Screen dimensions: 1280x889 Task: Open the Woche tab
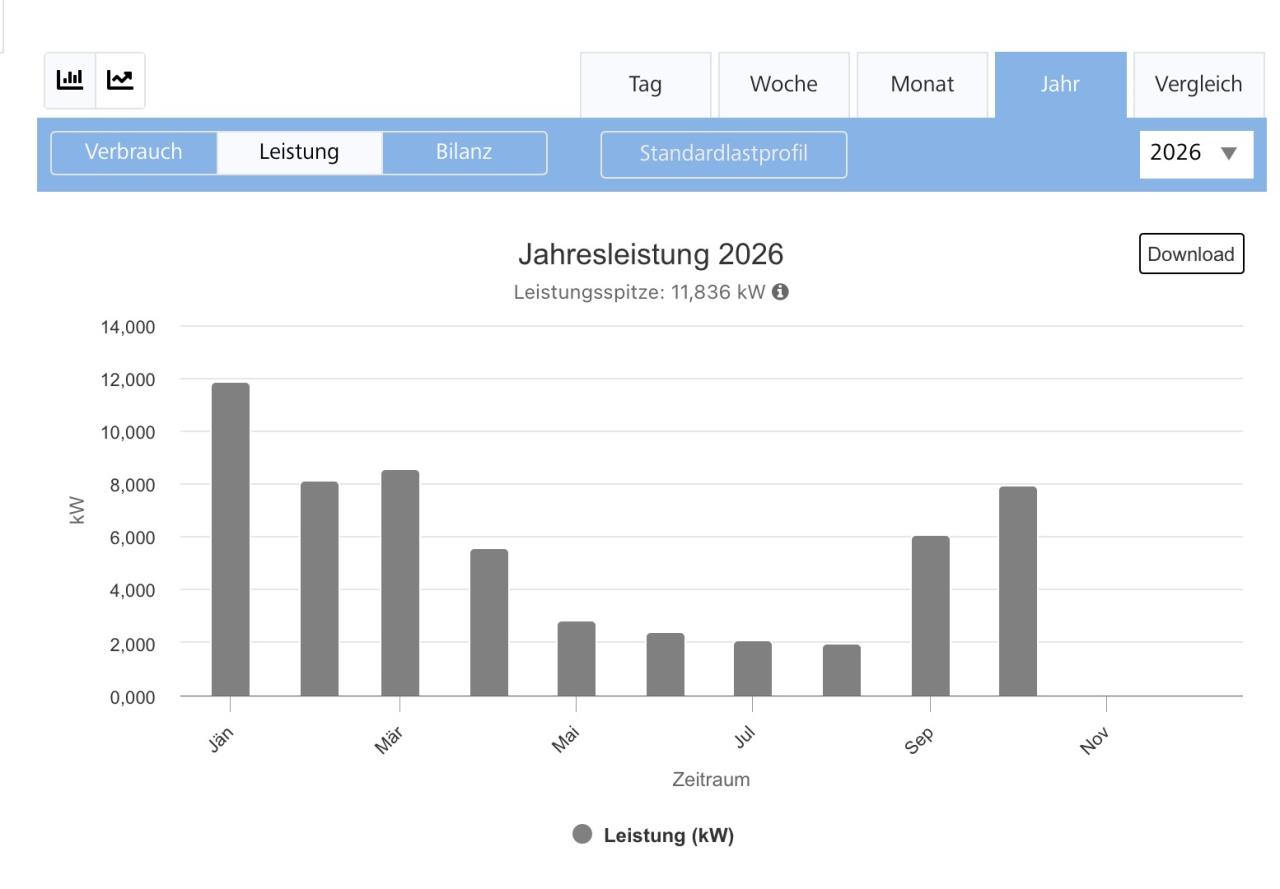(784, 85)
